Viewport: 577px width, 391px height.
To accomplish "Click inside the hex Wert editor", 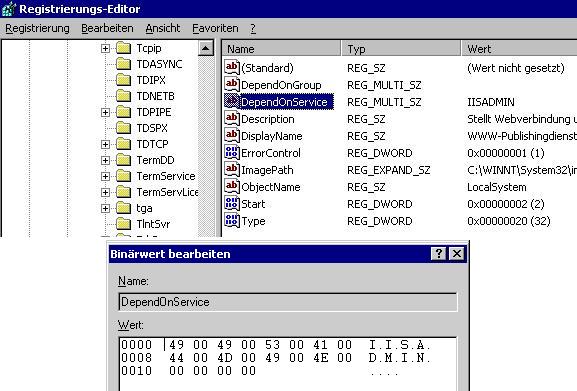I will click(x=288, y=364).
